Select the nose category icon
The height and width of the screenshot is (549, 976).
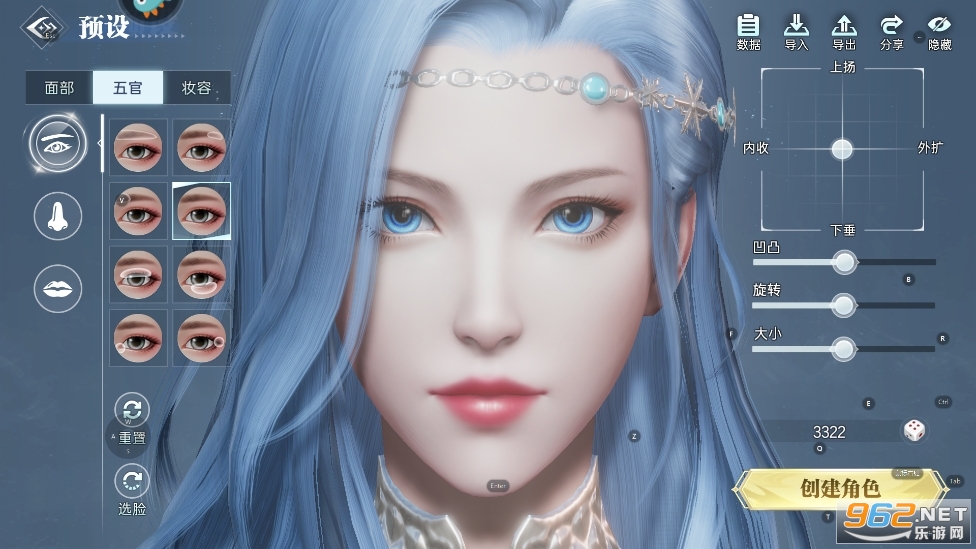59,215
